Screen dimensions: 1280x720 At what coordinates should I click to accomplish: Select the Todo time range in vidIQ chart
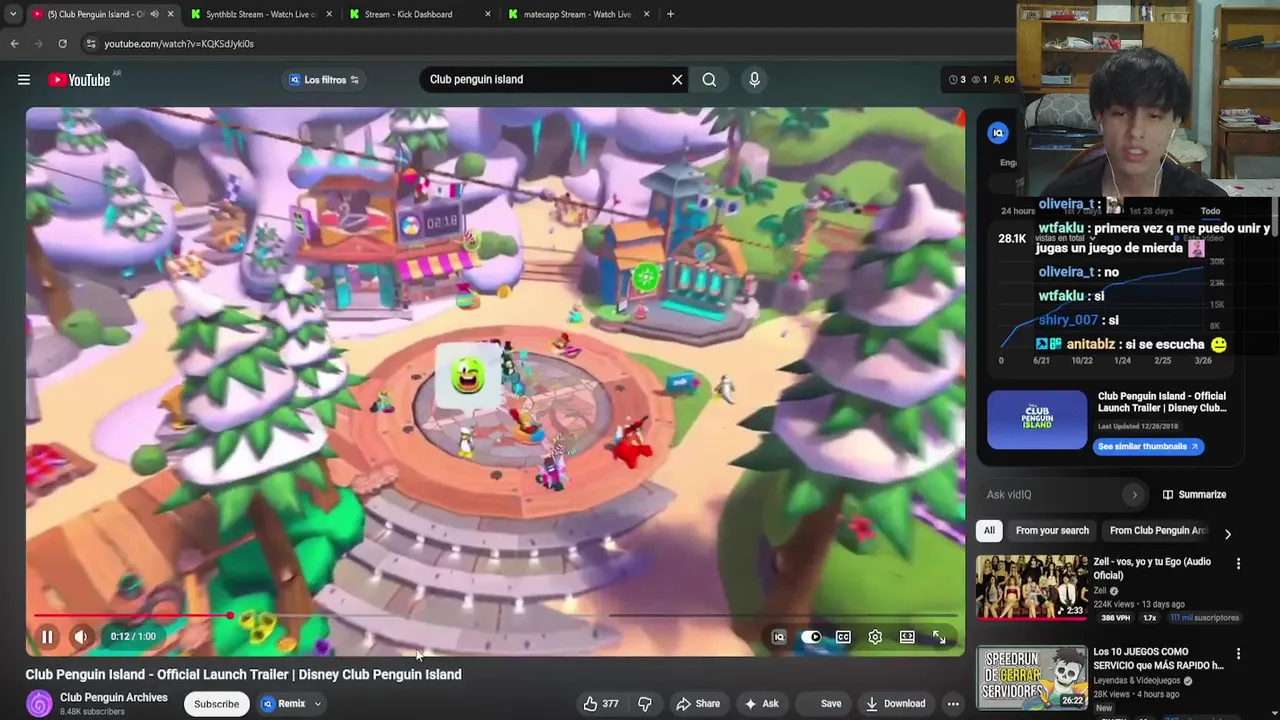coord(1210,211)
